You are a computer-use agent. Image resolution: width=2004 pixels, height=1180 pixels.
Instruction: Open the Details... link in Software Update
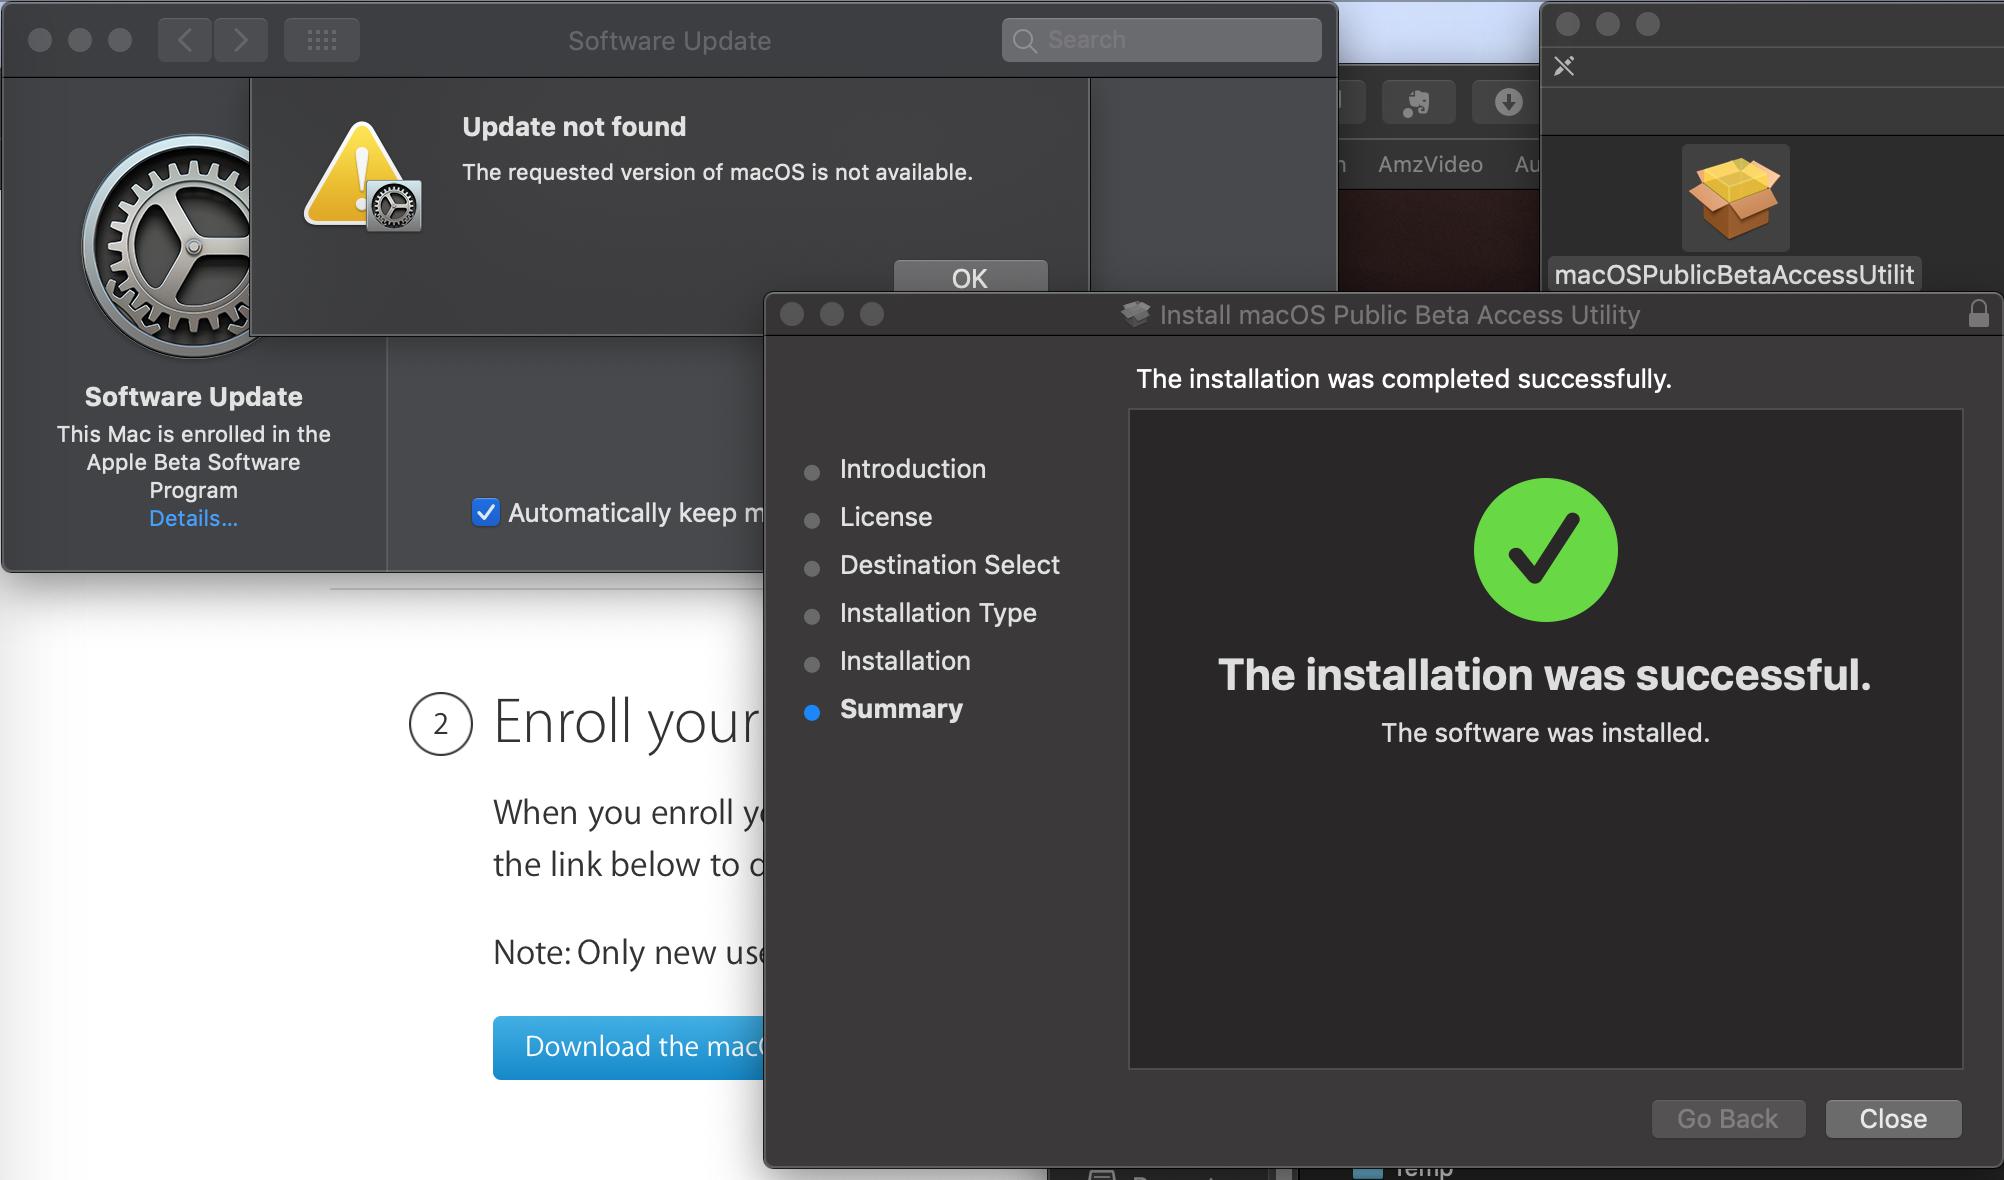pyautogui.click(x=193, y=518)
